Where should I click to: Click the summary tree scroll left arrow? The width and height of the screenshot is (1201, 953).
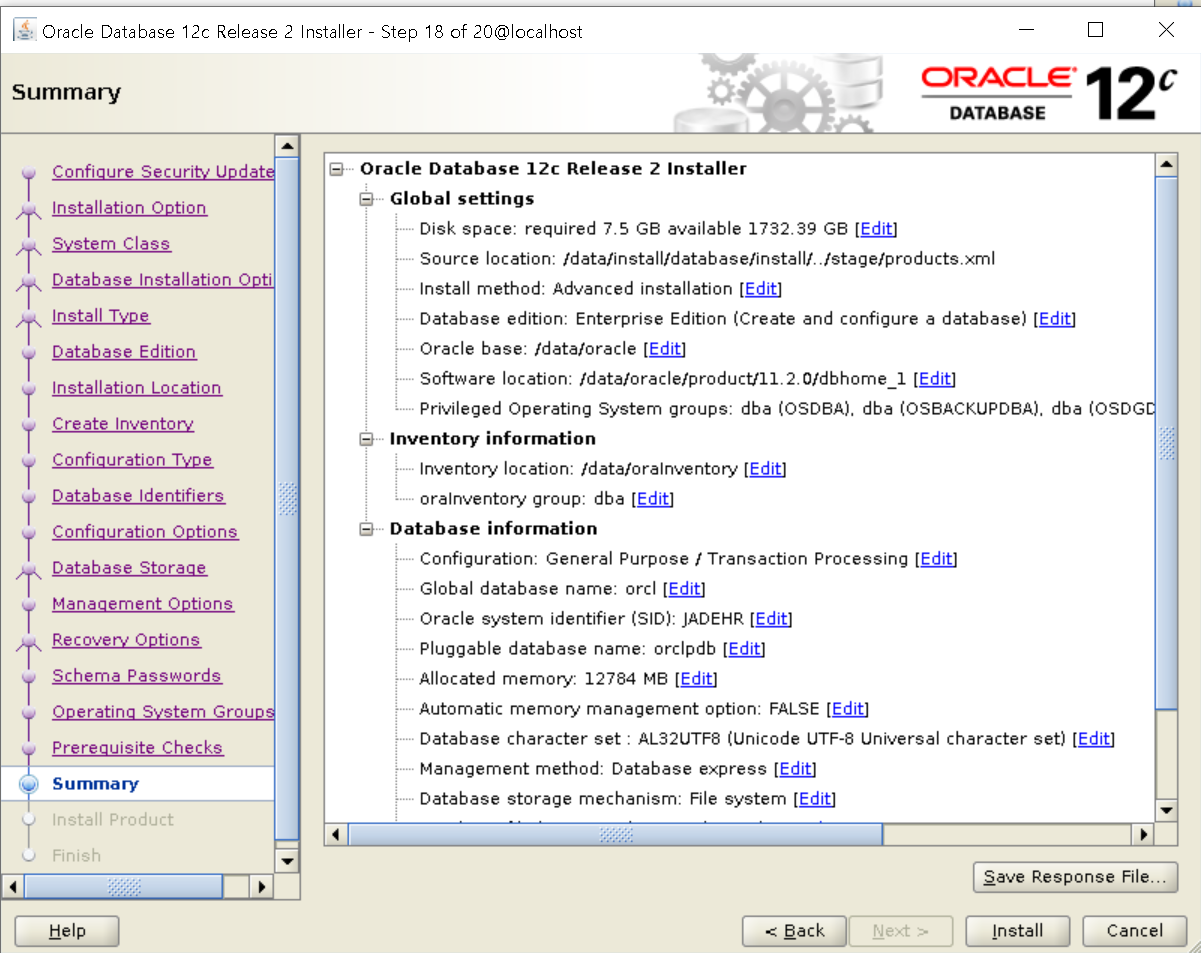pos(336,834)
